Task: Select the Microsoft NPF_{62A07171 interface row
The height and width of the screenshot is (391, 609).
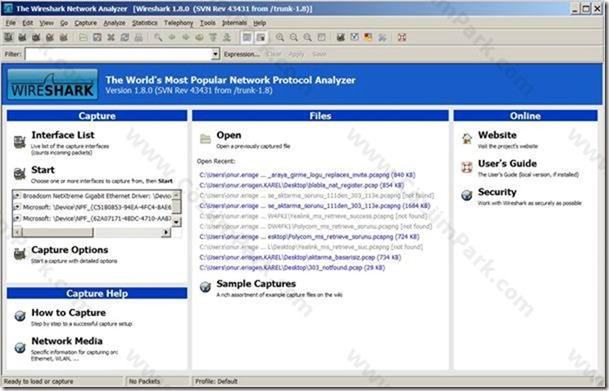Action: [93, 218]
